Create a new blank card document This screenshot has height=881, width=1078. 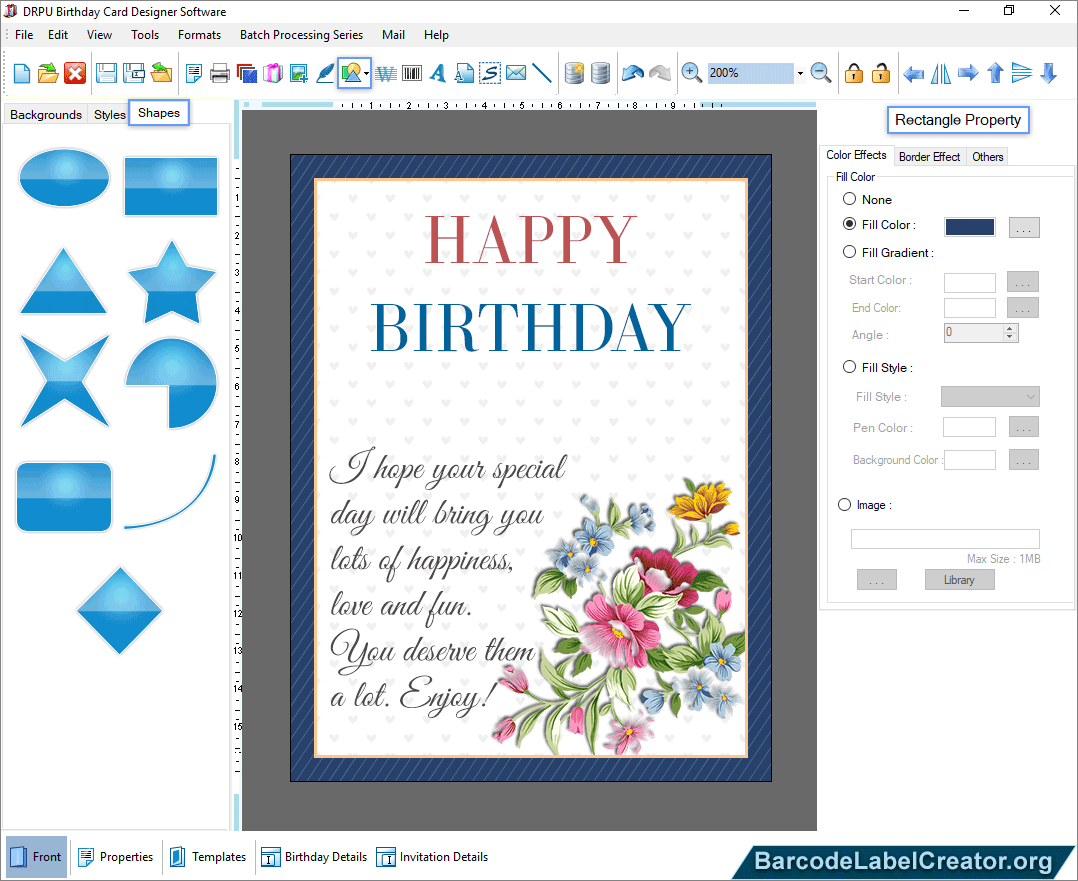tap(21, 73)
